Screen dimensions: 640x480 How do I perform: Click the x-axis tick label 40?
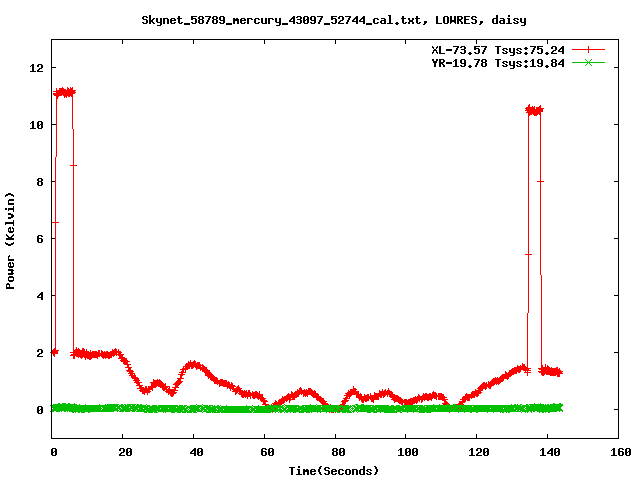click(196, 452)
